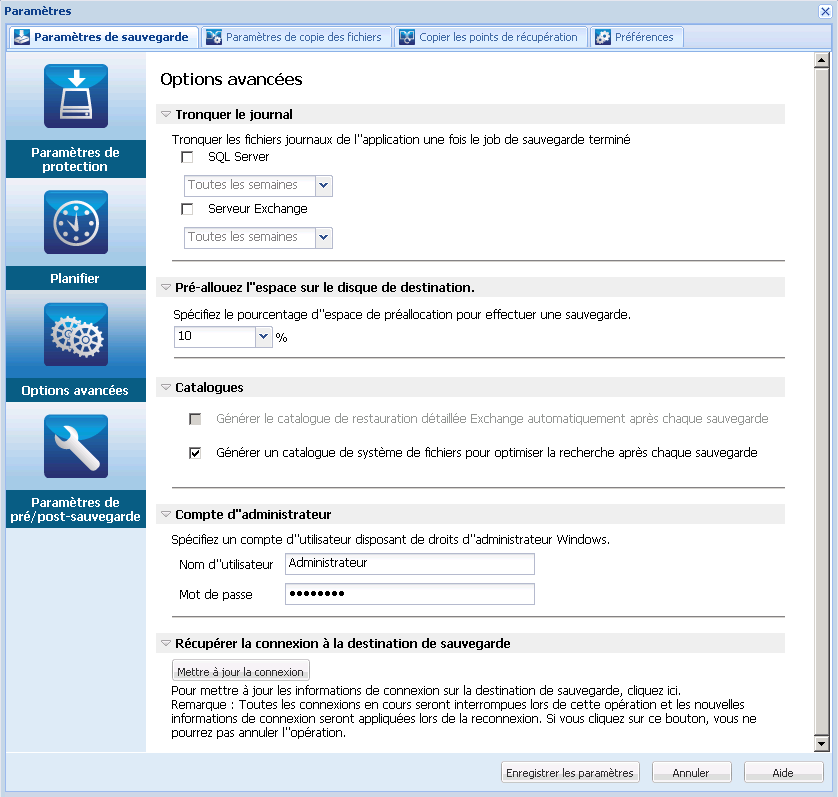
Task: Open the Copier les points de récupération tab
Action: tap(490, 36)
